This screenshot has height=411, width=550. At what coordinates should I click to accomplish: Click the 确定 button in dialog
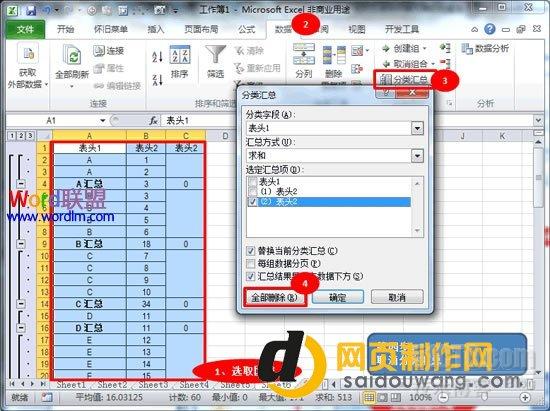pos(337,298)
